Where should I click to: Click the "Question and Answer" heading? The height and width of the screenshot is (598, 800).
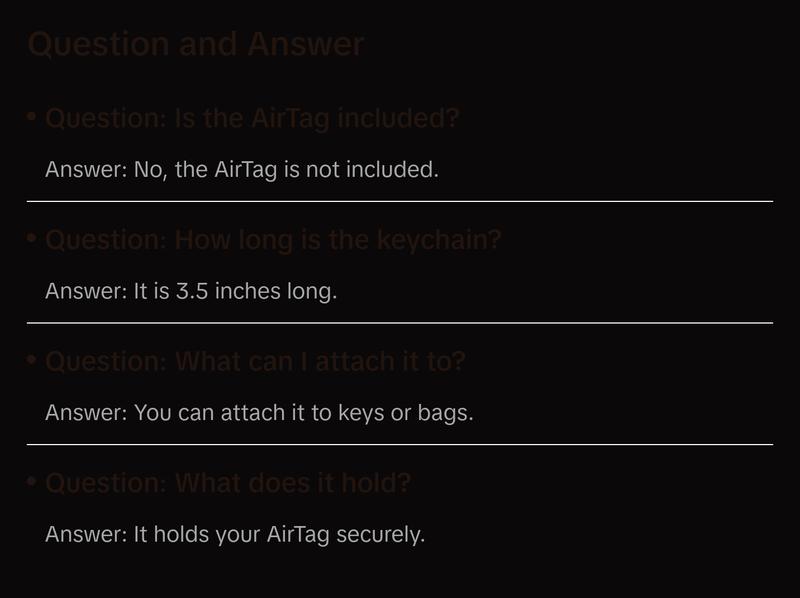pos(196,44)
